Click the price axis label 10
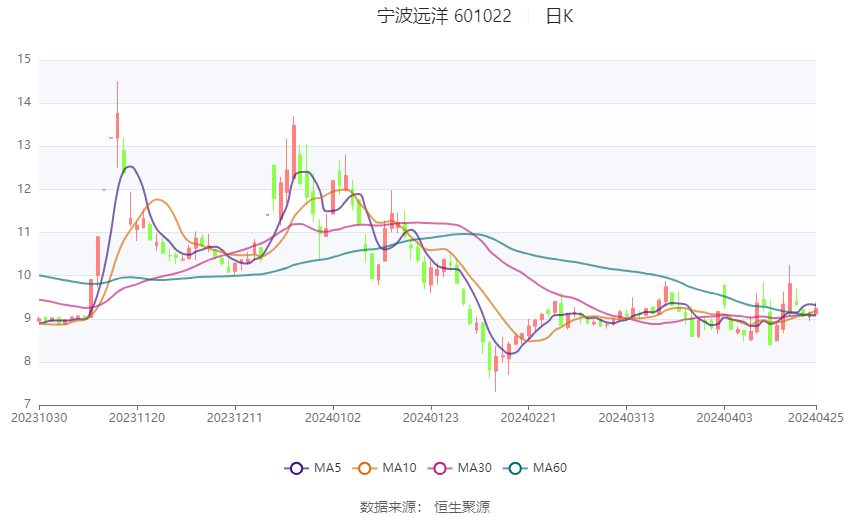Screen dimensions: 850x517 24,275
